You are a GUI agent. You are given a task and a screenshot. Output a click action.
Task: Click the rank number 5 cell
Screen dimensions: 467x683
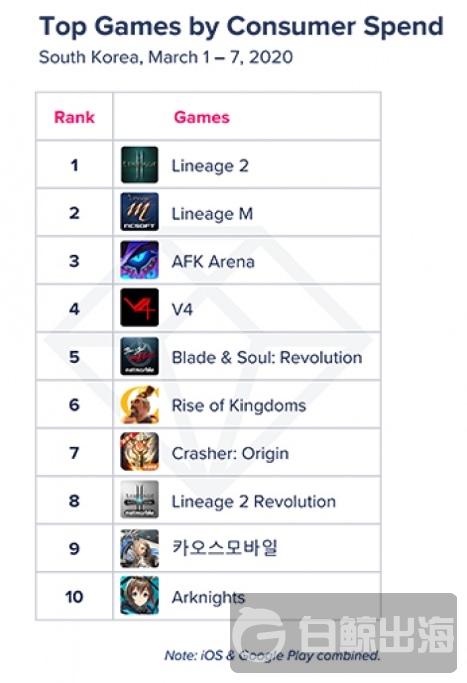tap(74, 357)
